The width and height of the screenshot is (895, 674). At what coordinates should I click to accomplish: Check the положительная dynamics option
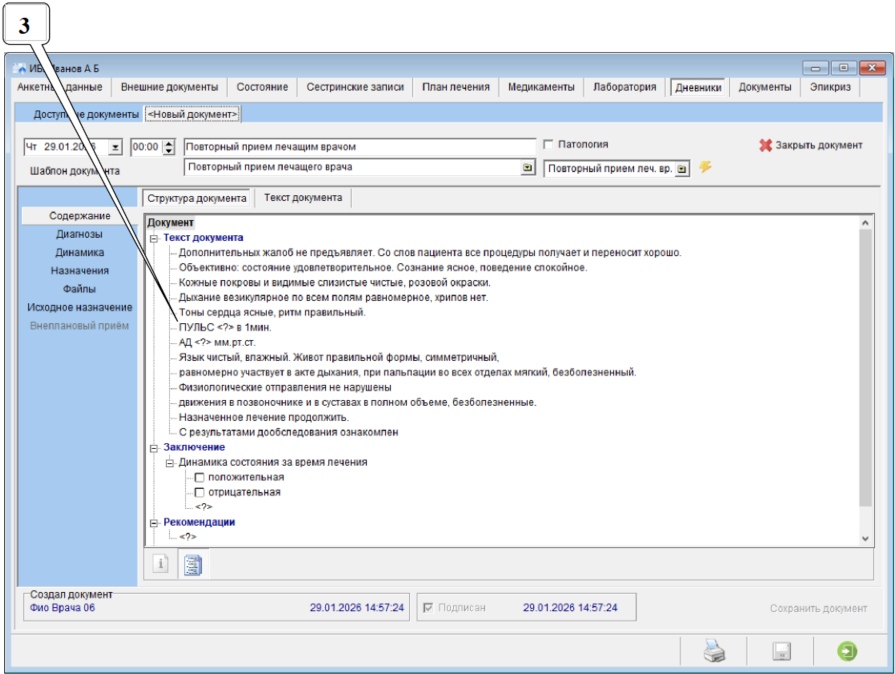(x=200, y=477)
